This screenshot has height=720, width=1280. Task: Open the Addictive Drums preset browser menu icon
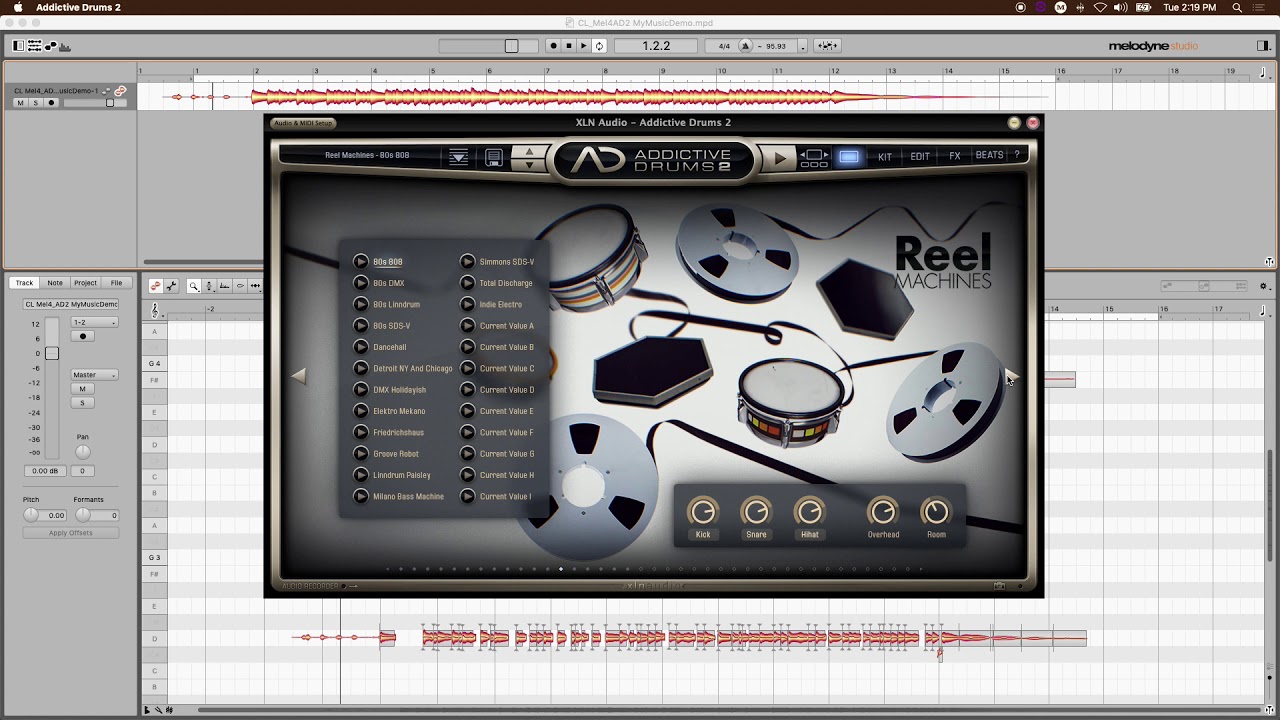[458, 157]
